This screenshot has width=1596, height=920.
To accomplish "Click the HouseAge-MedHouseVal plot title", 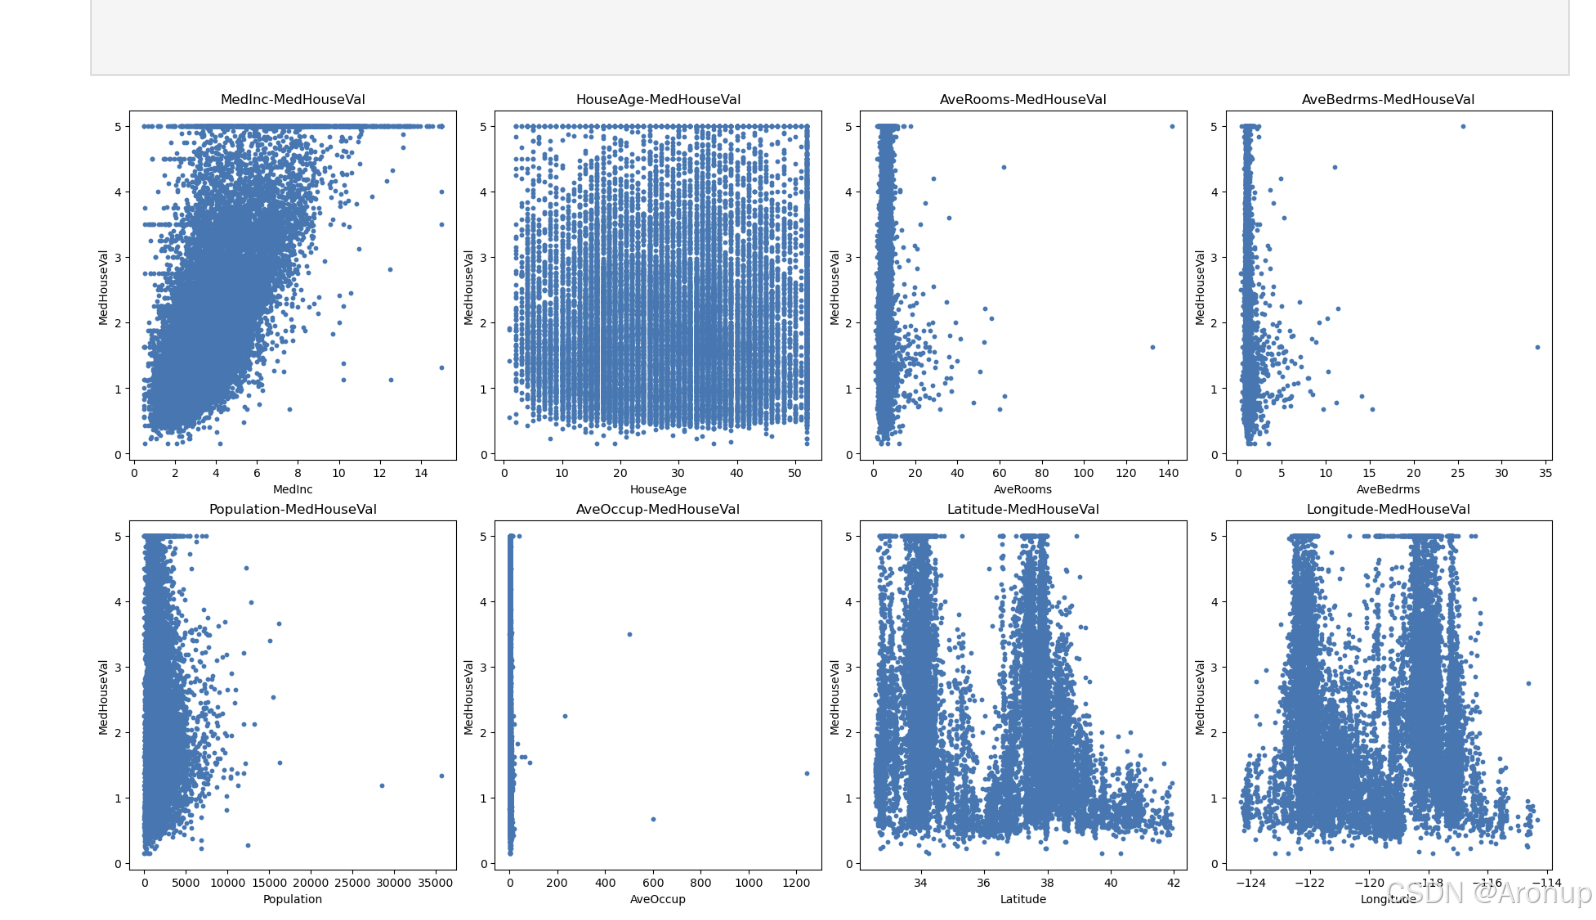I will pos(658,99).
